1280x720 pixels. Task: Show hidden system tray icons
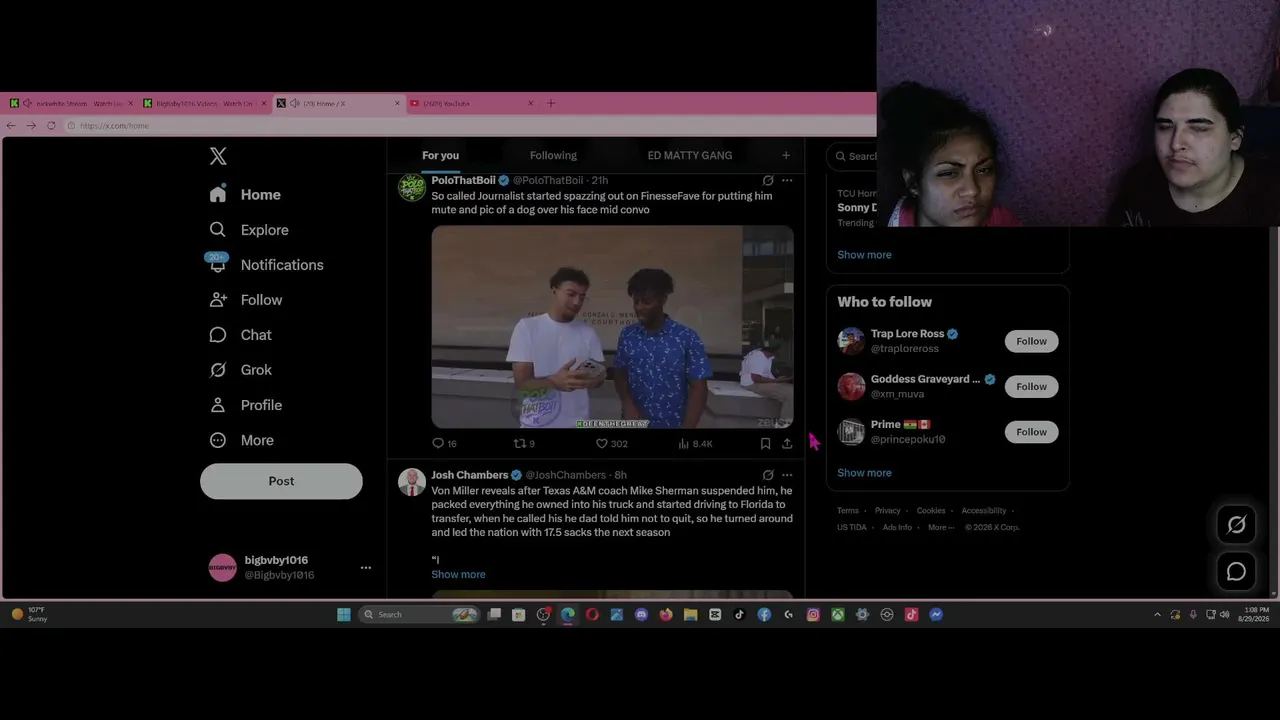1157,615
